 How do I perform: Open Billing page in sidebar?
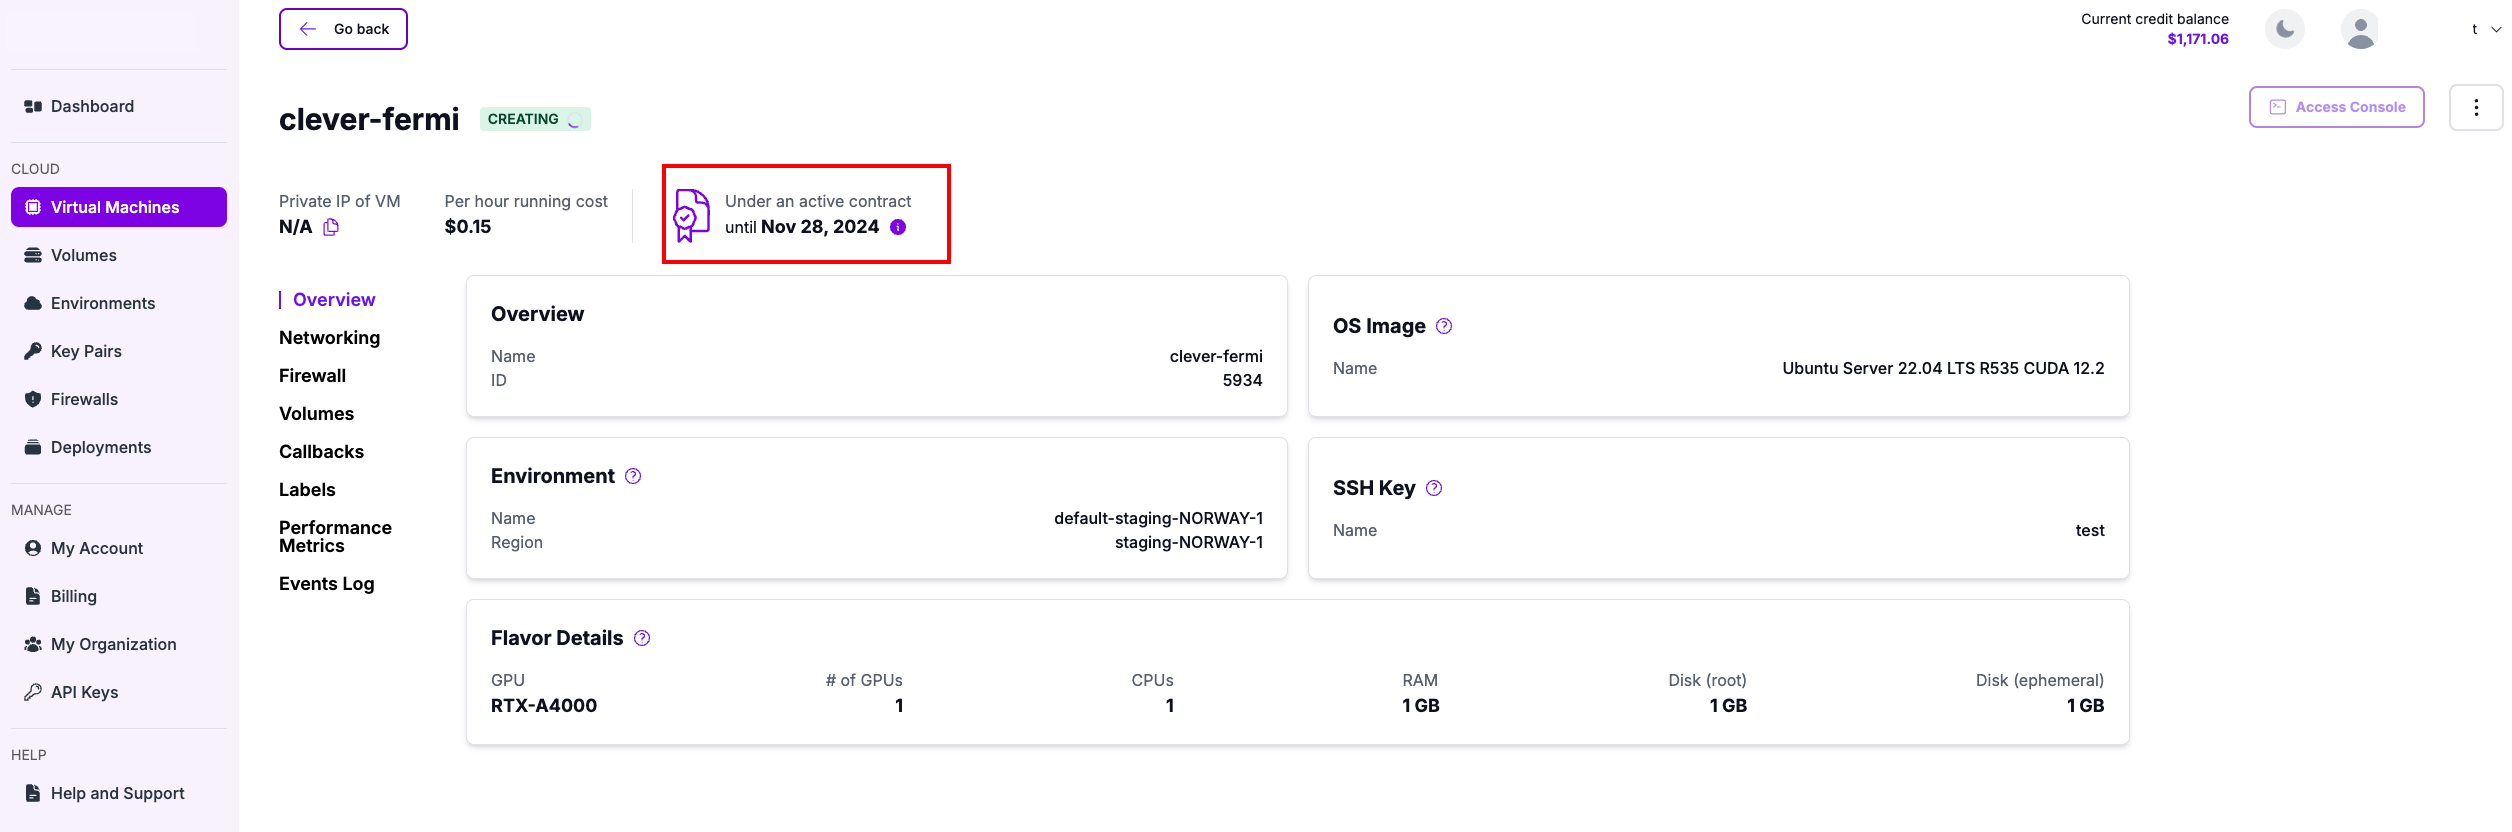(74, 596)
